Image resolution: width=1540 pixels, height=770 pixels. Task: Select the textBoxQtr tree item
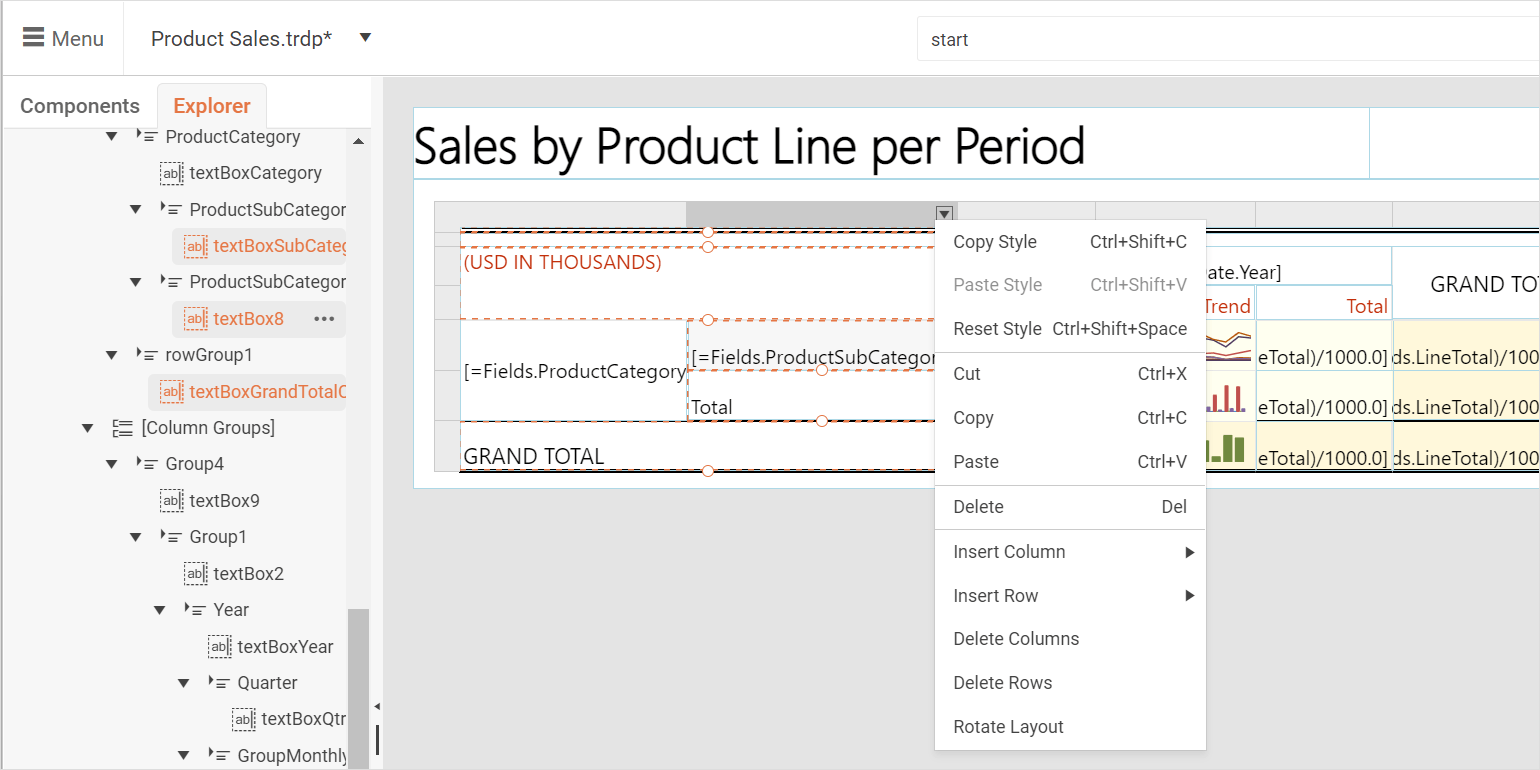tap(303, 719)
